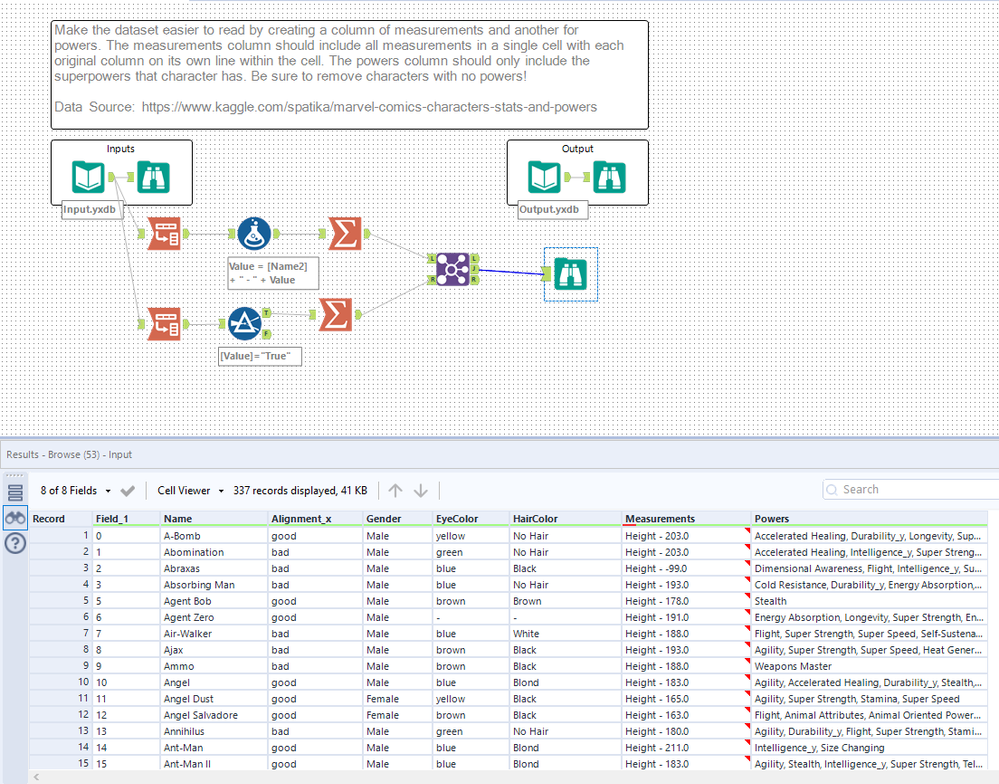
Task: Select the Filter tool with Value=True
Action: (245, 324)
